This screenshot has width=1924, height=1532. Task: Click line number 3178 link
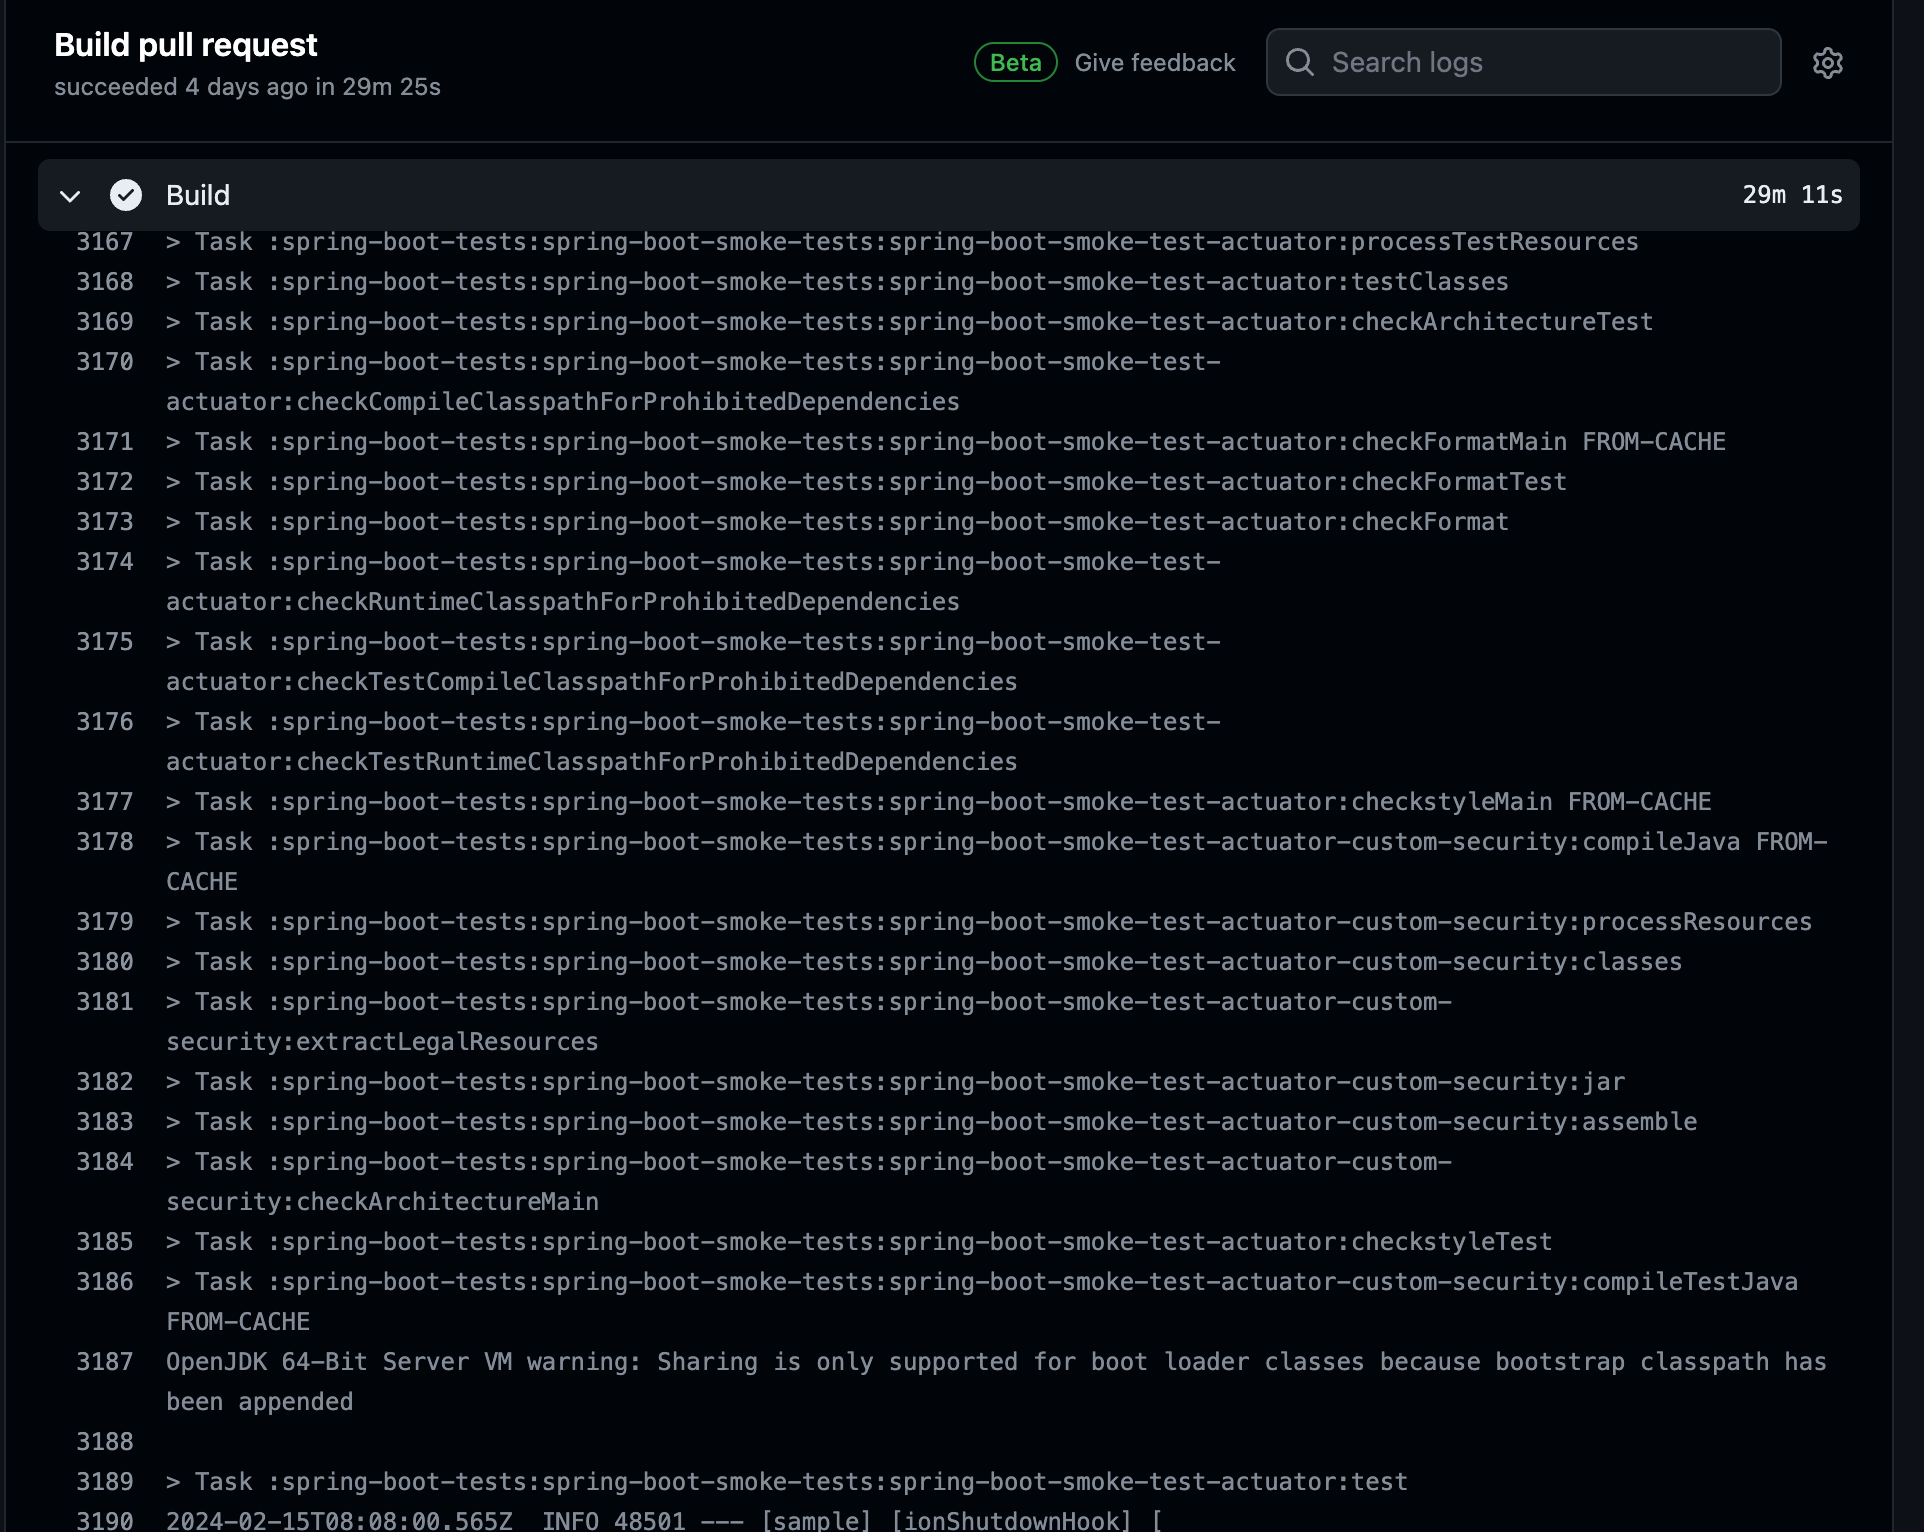click(x=105, y=842)
